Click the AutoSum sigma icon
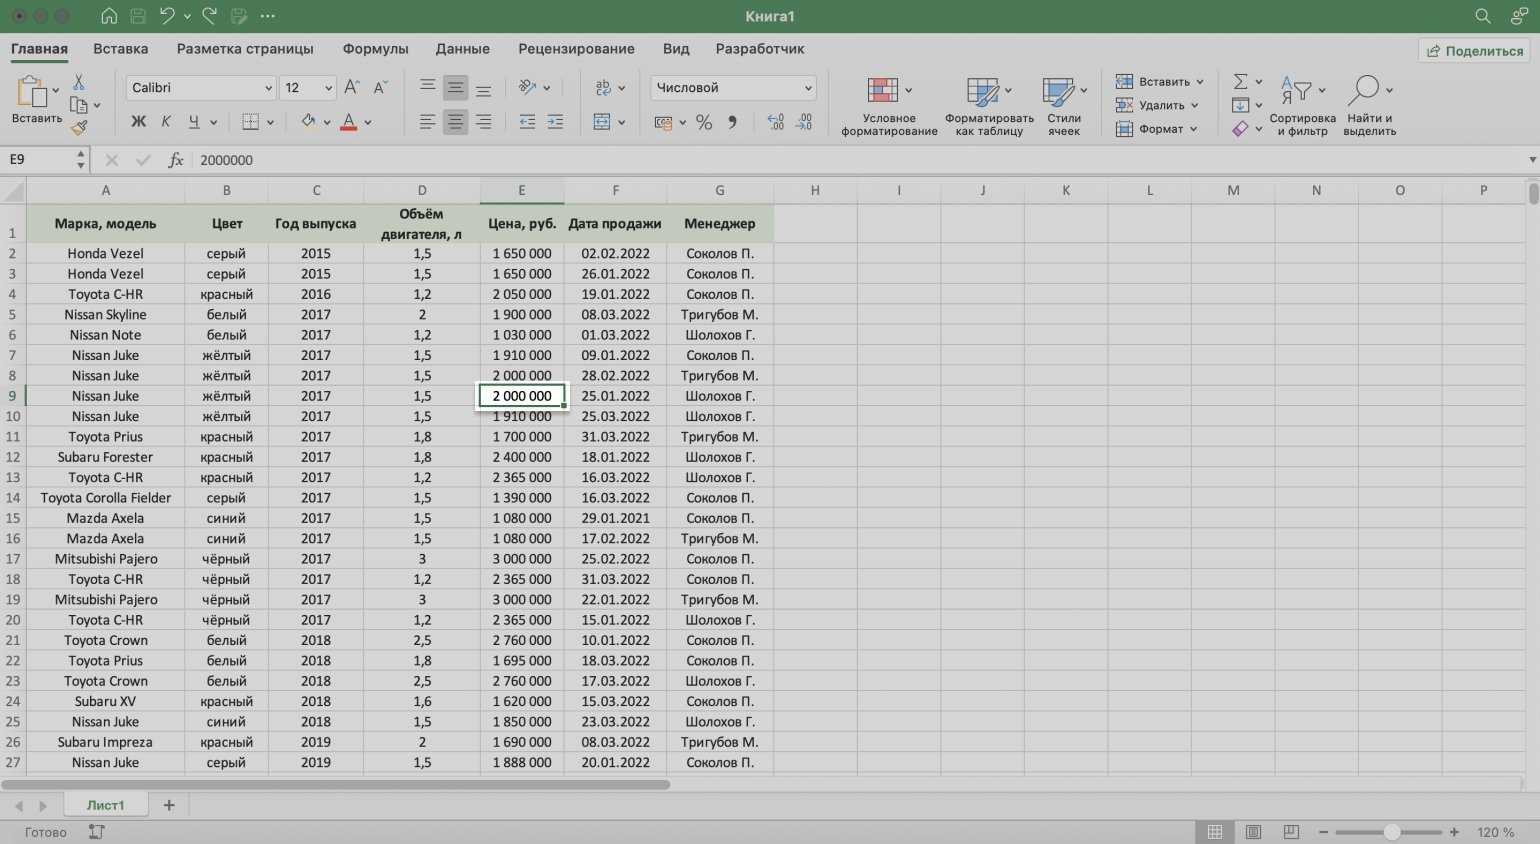The width and height of the screenshot is (1540, 844). tap(1240, 82)
